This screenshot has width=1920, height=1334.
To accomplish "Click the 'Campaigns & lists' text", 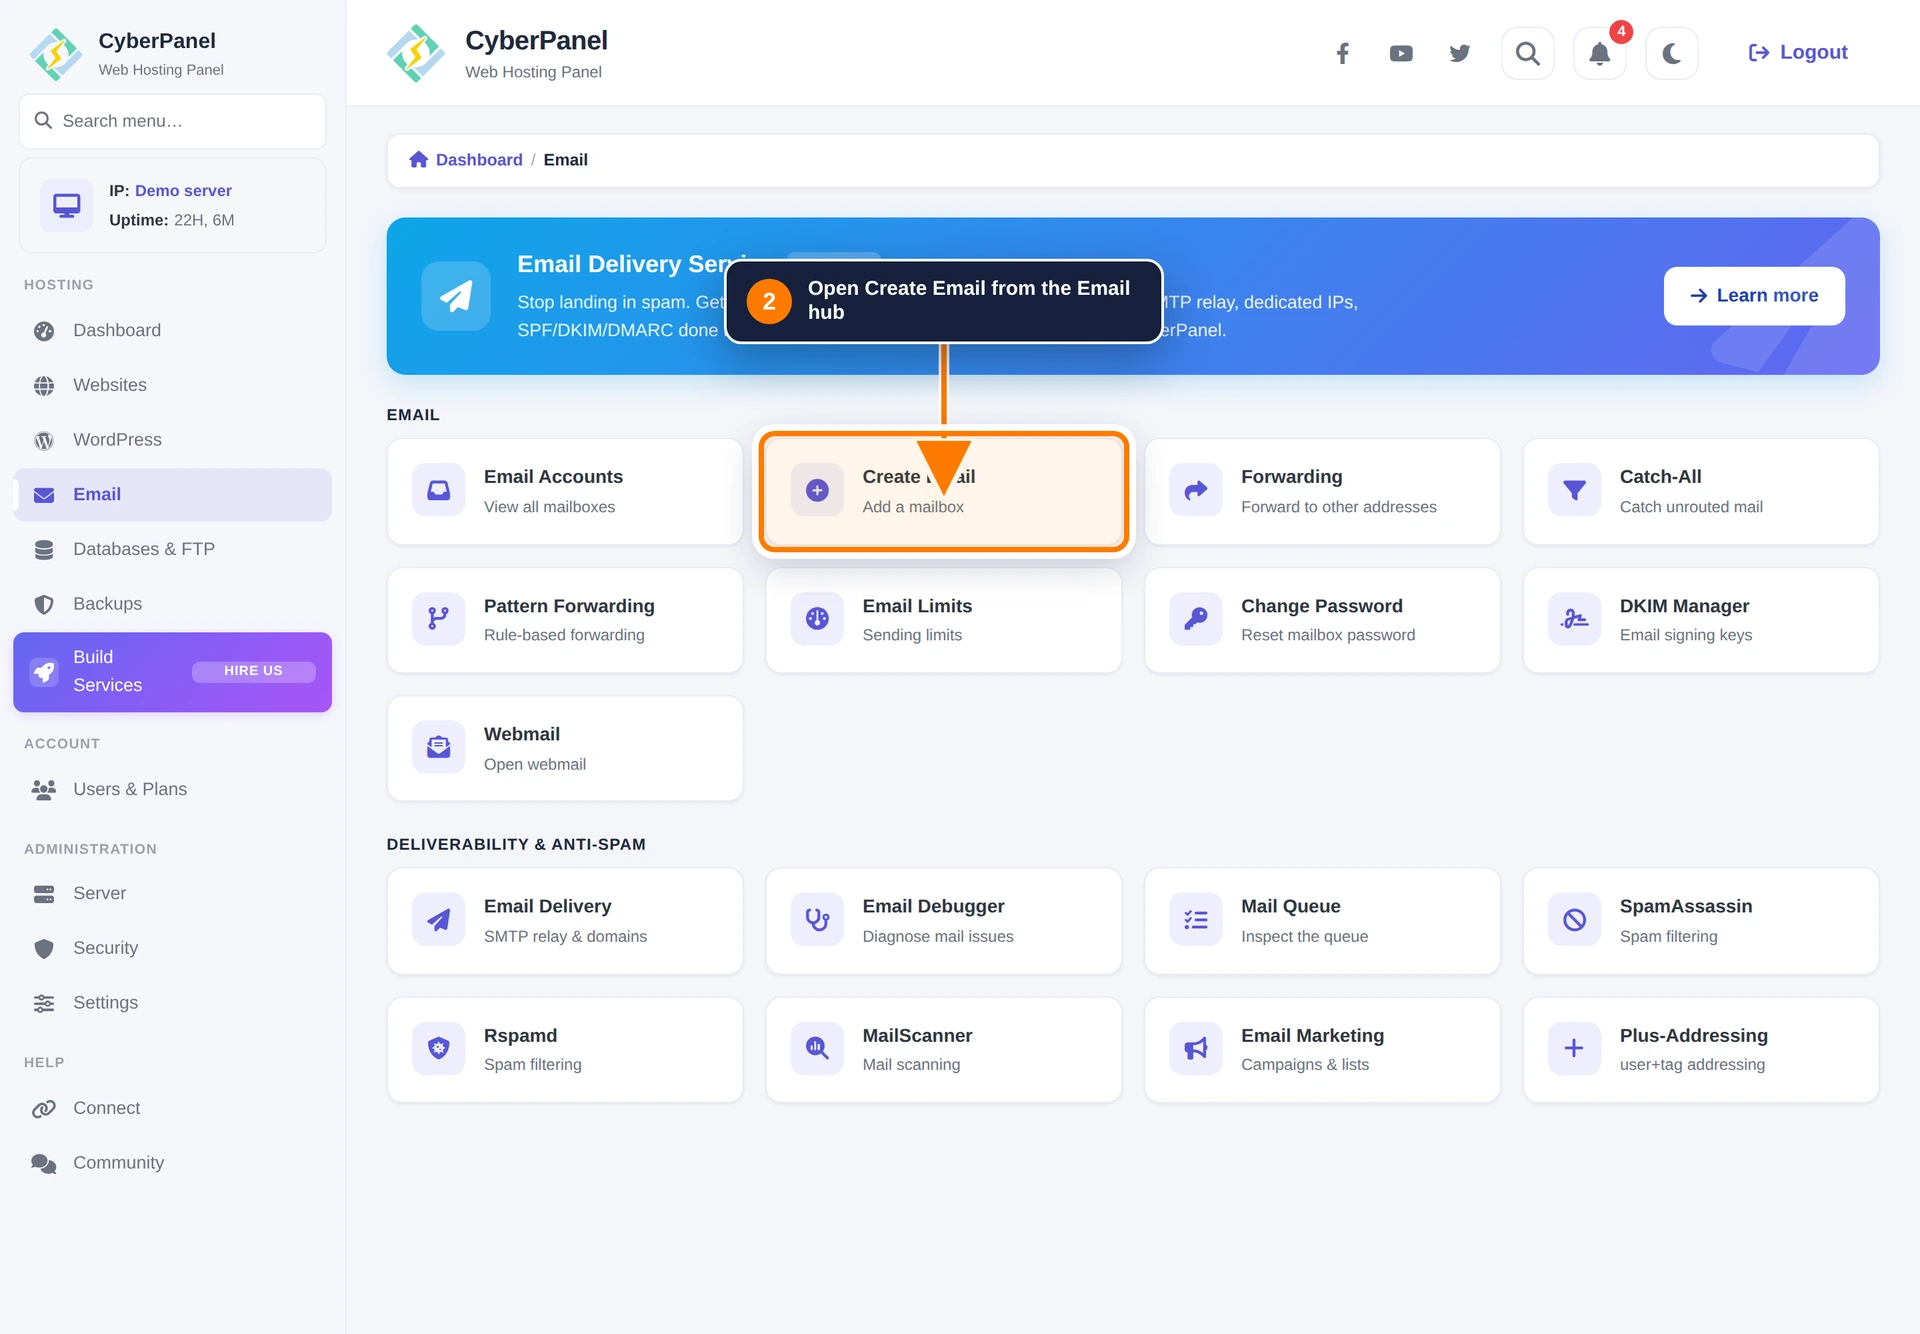I will pos(1305,1065).
